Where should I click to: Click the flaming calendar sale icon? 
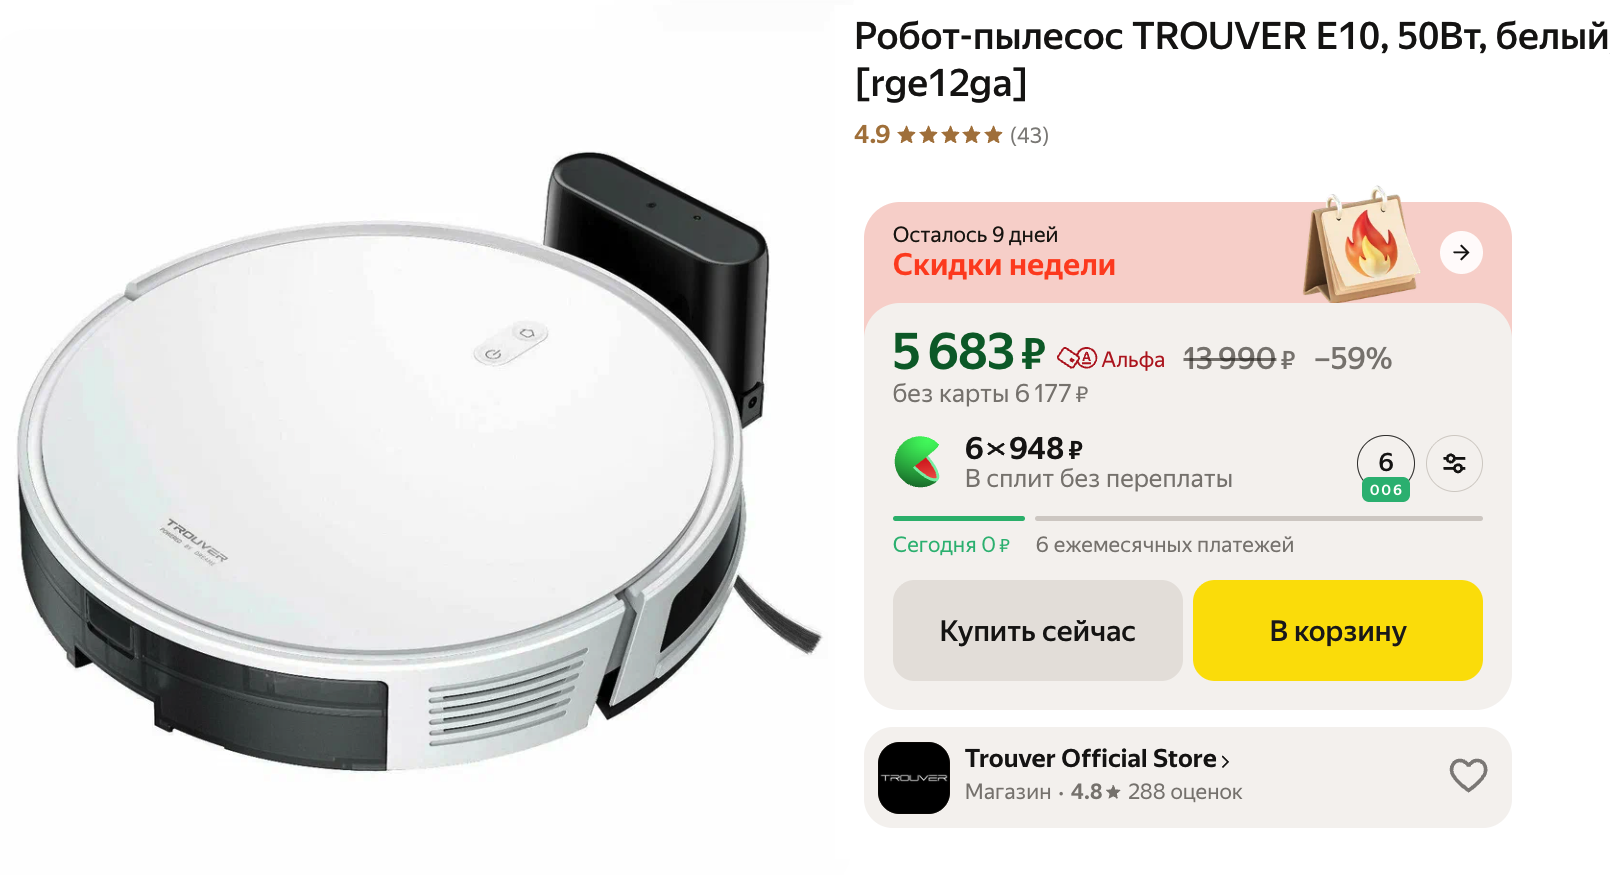tap(1361, 245)
